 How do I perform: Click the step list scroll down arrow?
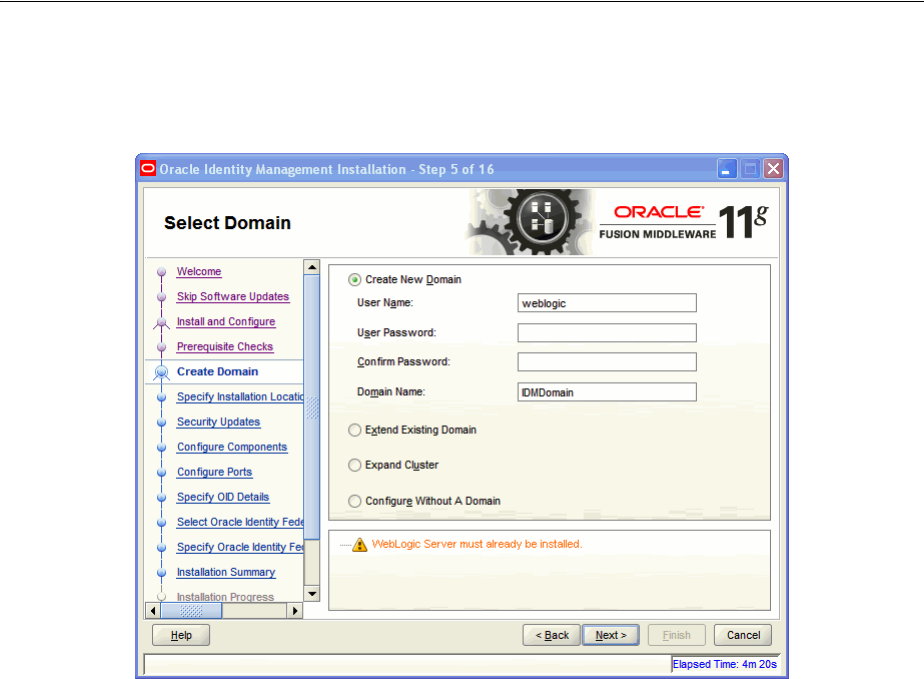pos(312,594)
